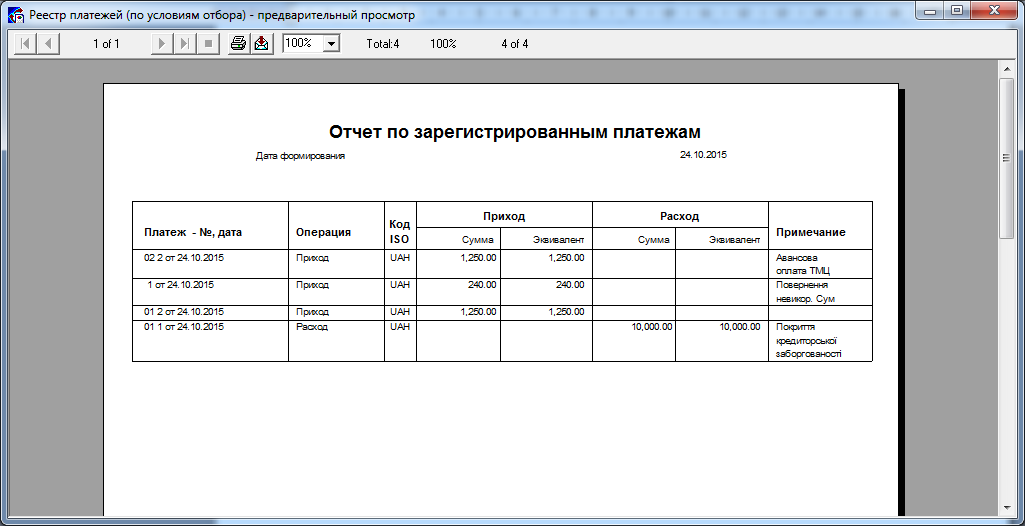Go to first page of report
Screen dimensions: 1025x526
point(25,44)
